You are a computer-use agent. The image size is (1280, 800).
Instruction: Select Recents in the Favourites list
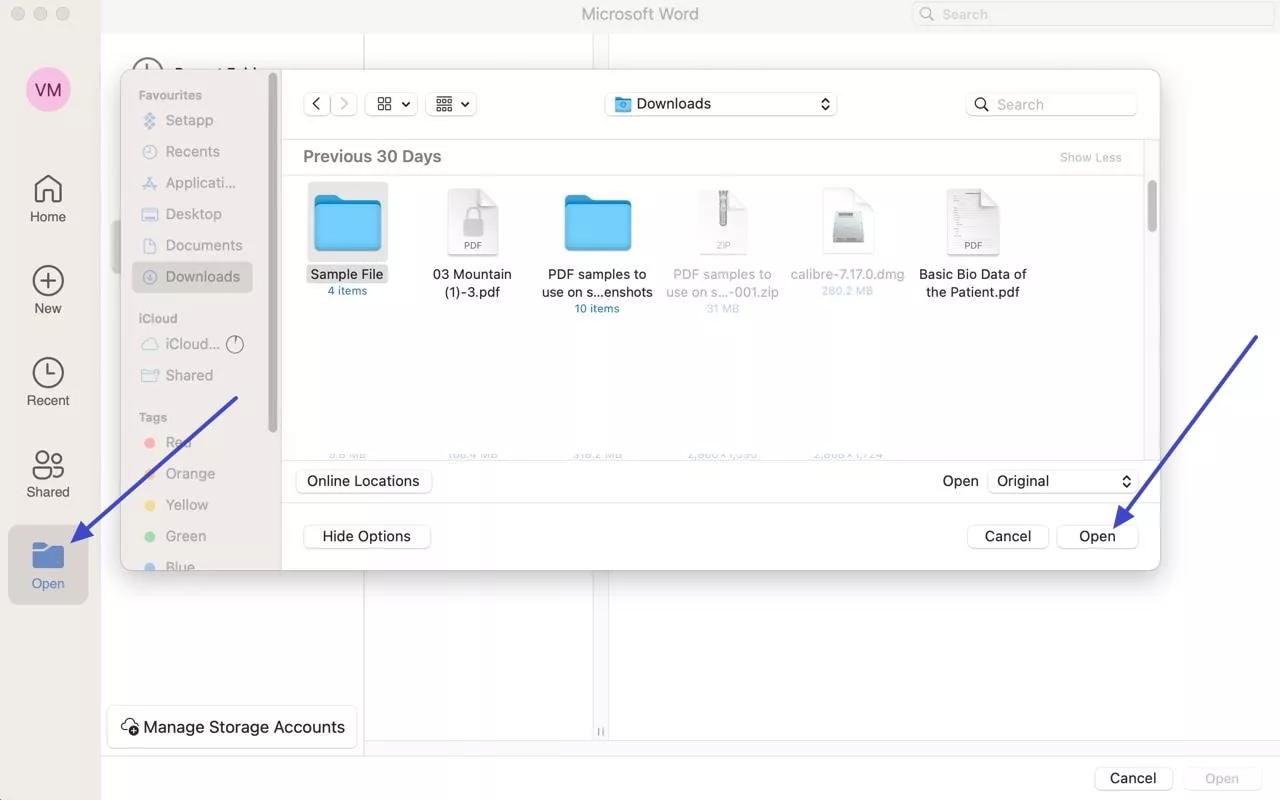[190, 151]
